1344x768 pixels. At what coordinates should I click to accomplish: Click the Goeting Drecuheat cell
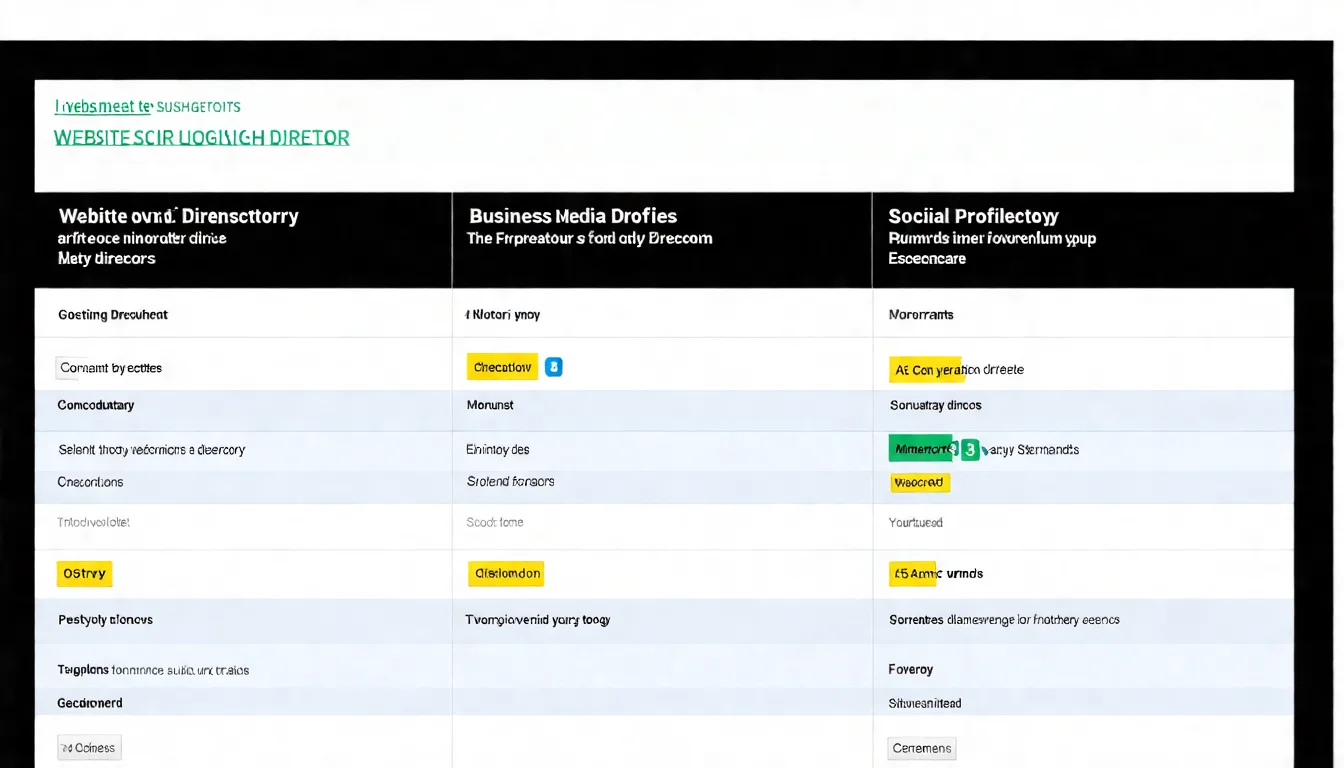113,315
